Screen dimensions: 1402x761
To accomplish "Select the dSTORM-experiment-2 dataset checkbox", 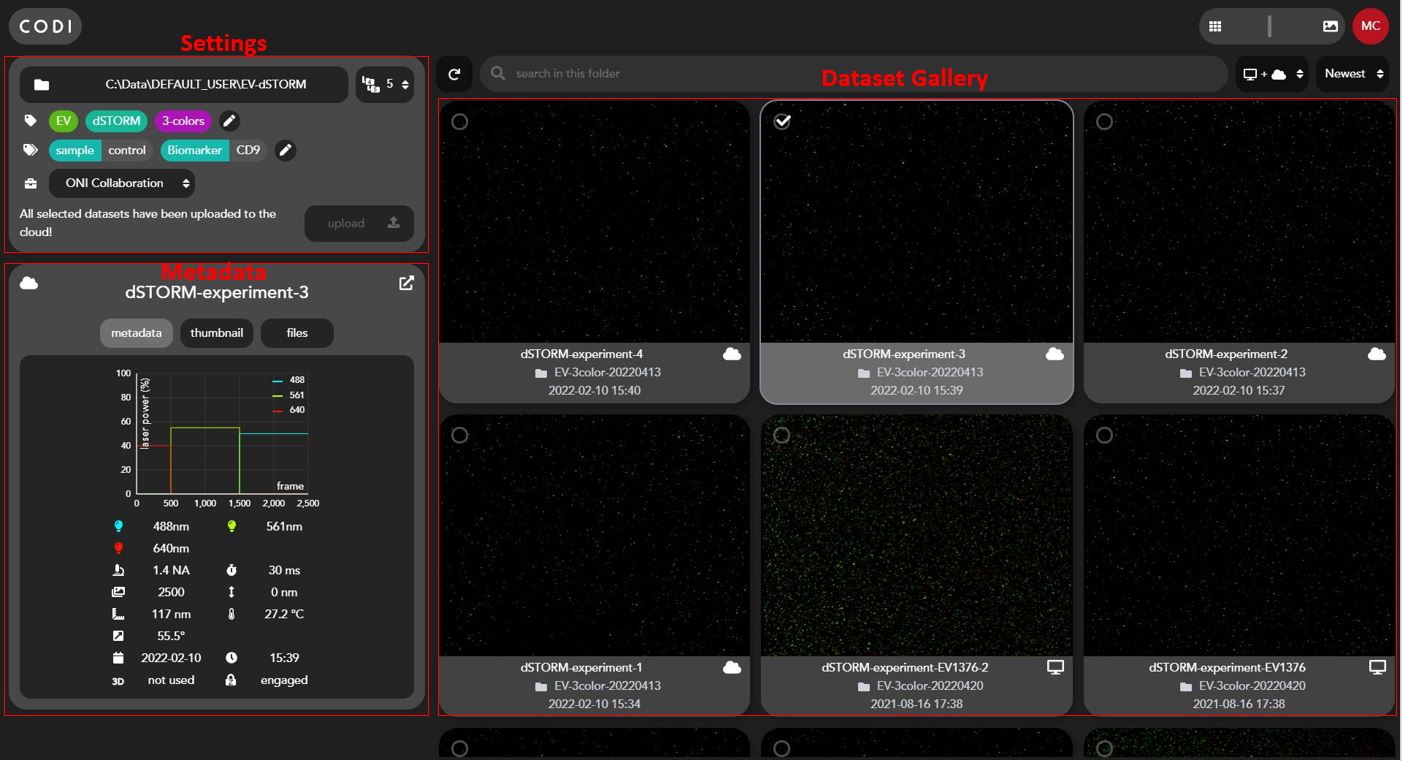I will pos(1104,122).
